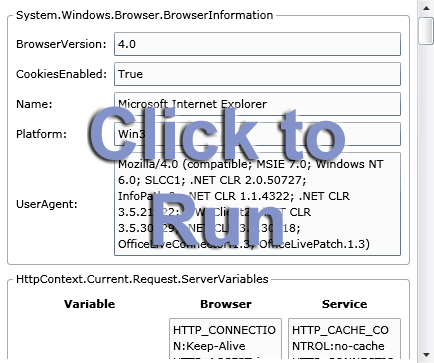This screenshot has height=363, width=434.
Task: Click inside the UserAgent text box
Action: coord(257,204)
